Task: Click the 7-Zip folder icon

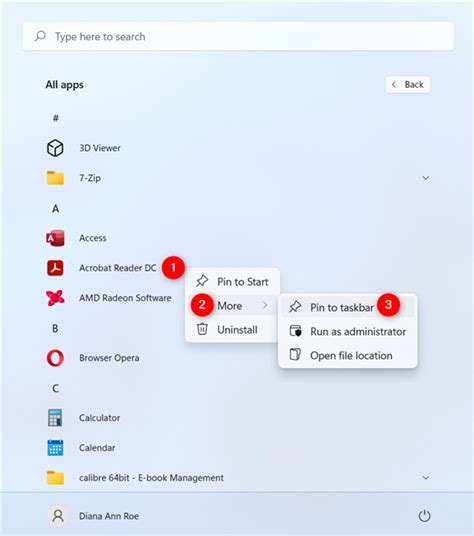Action: click(x=55, y=178)
